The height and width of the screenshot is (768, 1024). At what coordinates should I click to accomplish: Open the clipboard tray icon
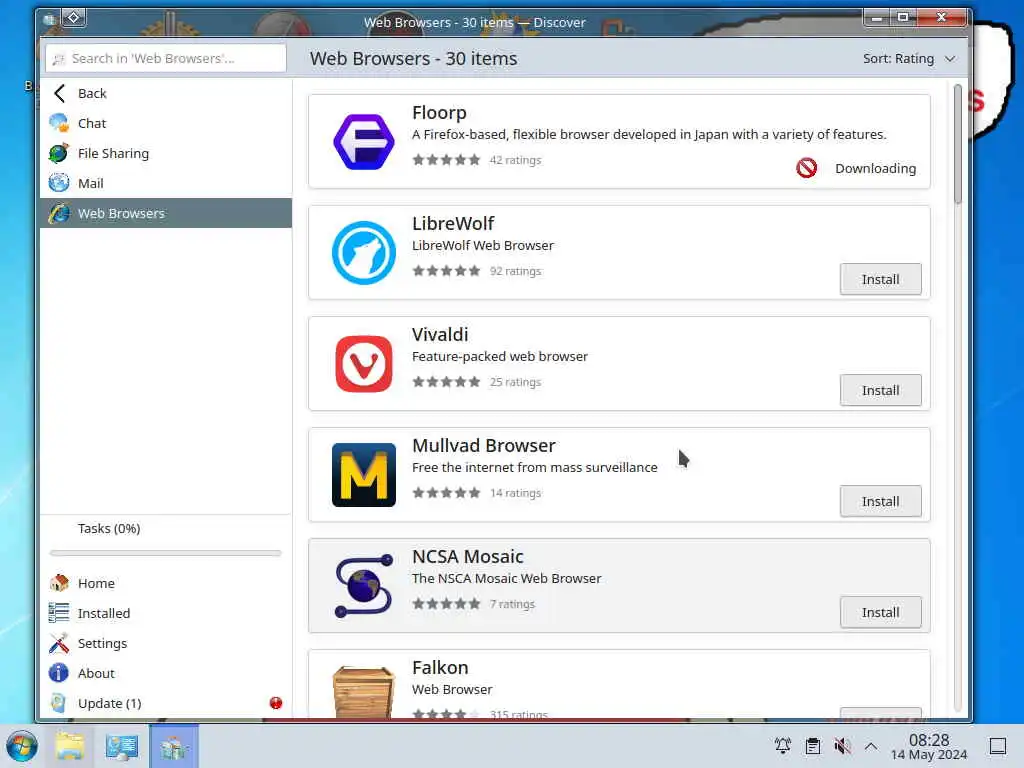point(812,745)
